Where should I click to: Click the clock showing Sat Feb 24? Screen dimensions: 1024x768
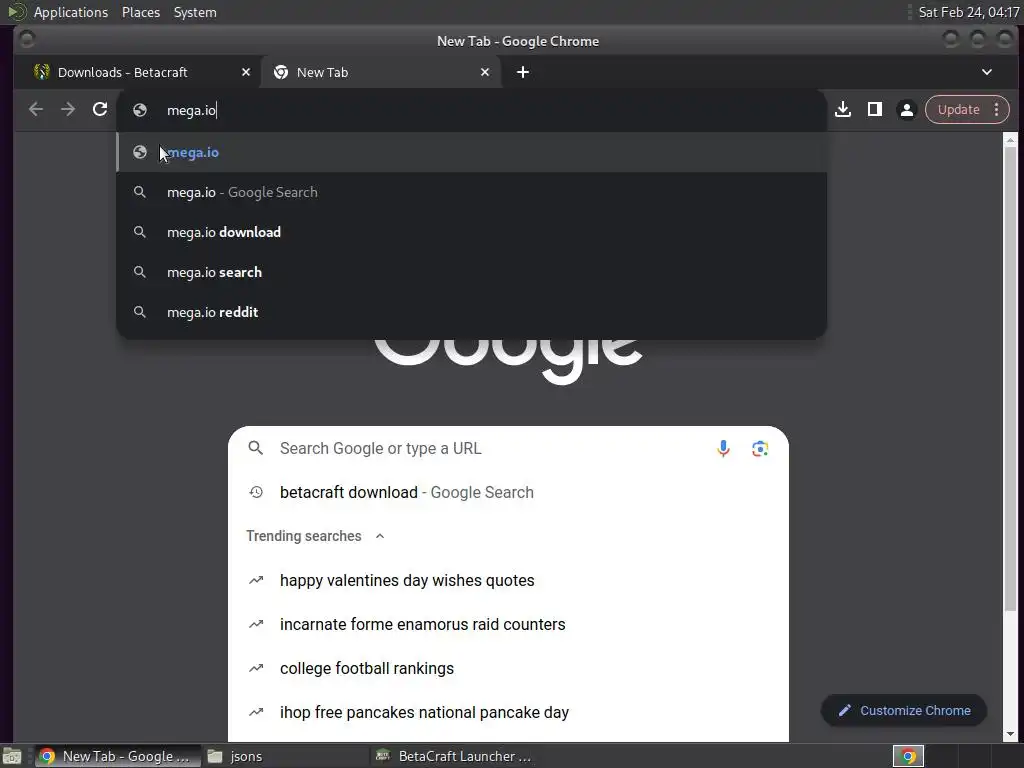pos(968,12)
